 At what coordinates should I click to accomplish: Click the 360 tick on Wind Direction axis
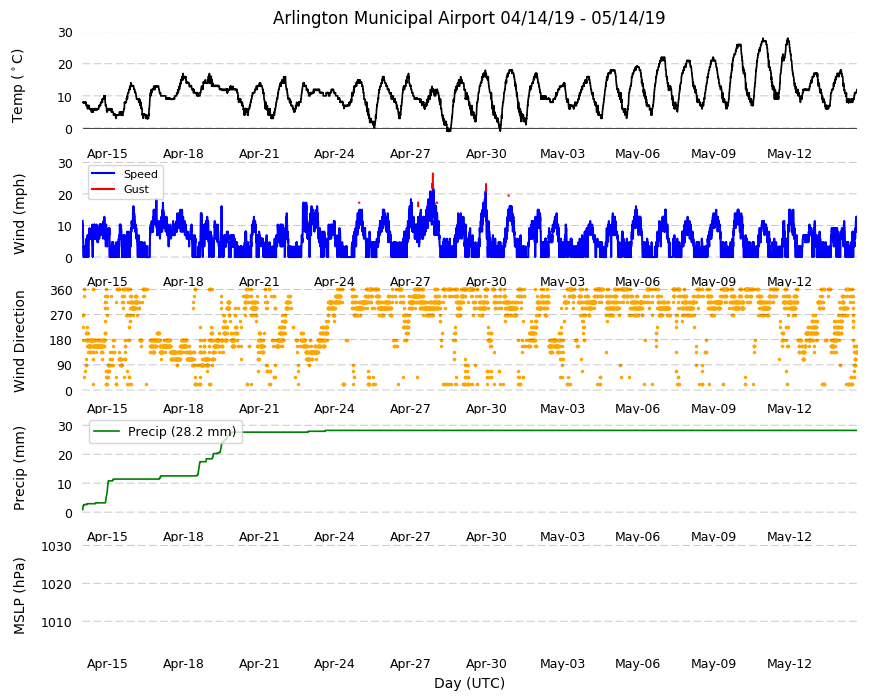click(x=62, y=291)
